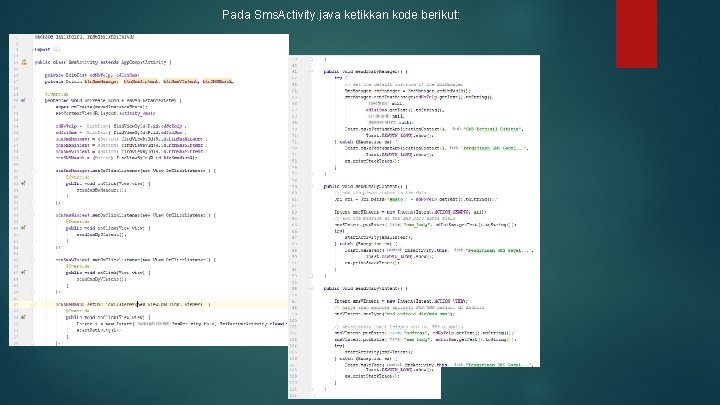Click the class gutter icon beside SmsActivity declaration
Image resolution: width=720 pixels, height=405 pixels.
[x=24, y=62]
